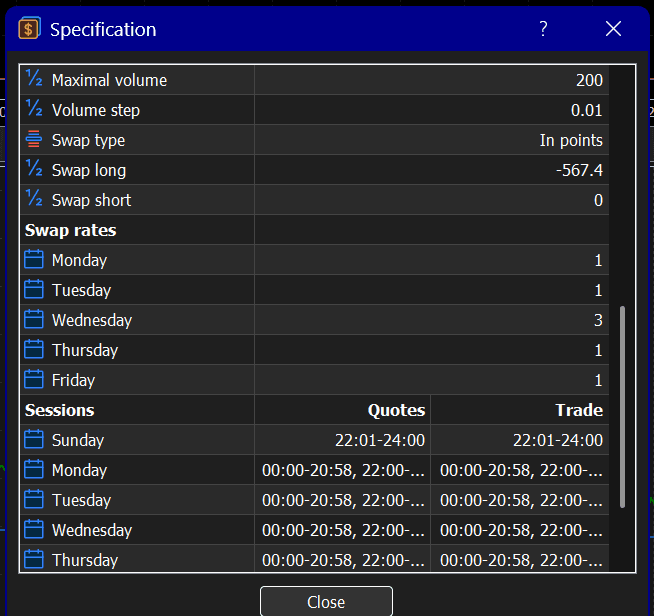The image size is (654, 616).
Task: Click the calendar icon for Tuesday swap rate
Action: click(x=34, y=289)
